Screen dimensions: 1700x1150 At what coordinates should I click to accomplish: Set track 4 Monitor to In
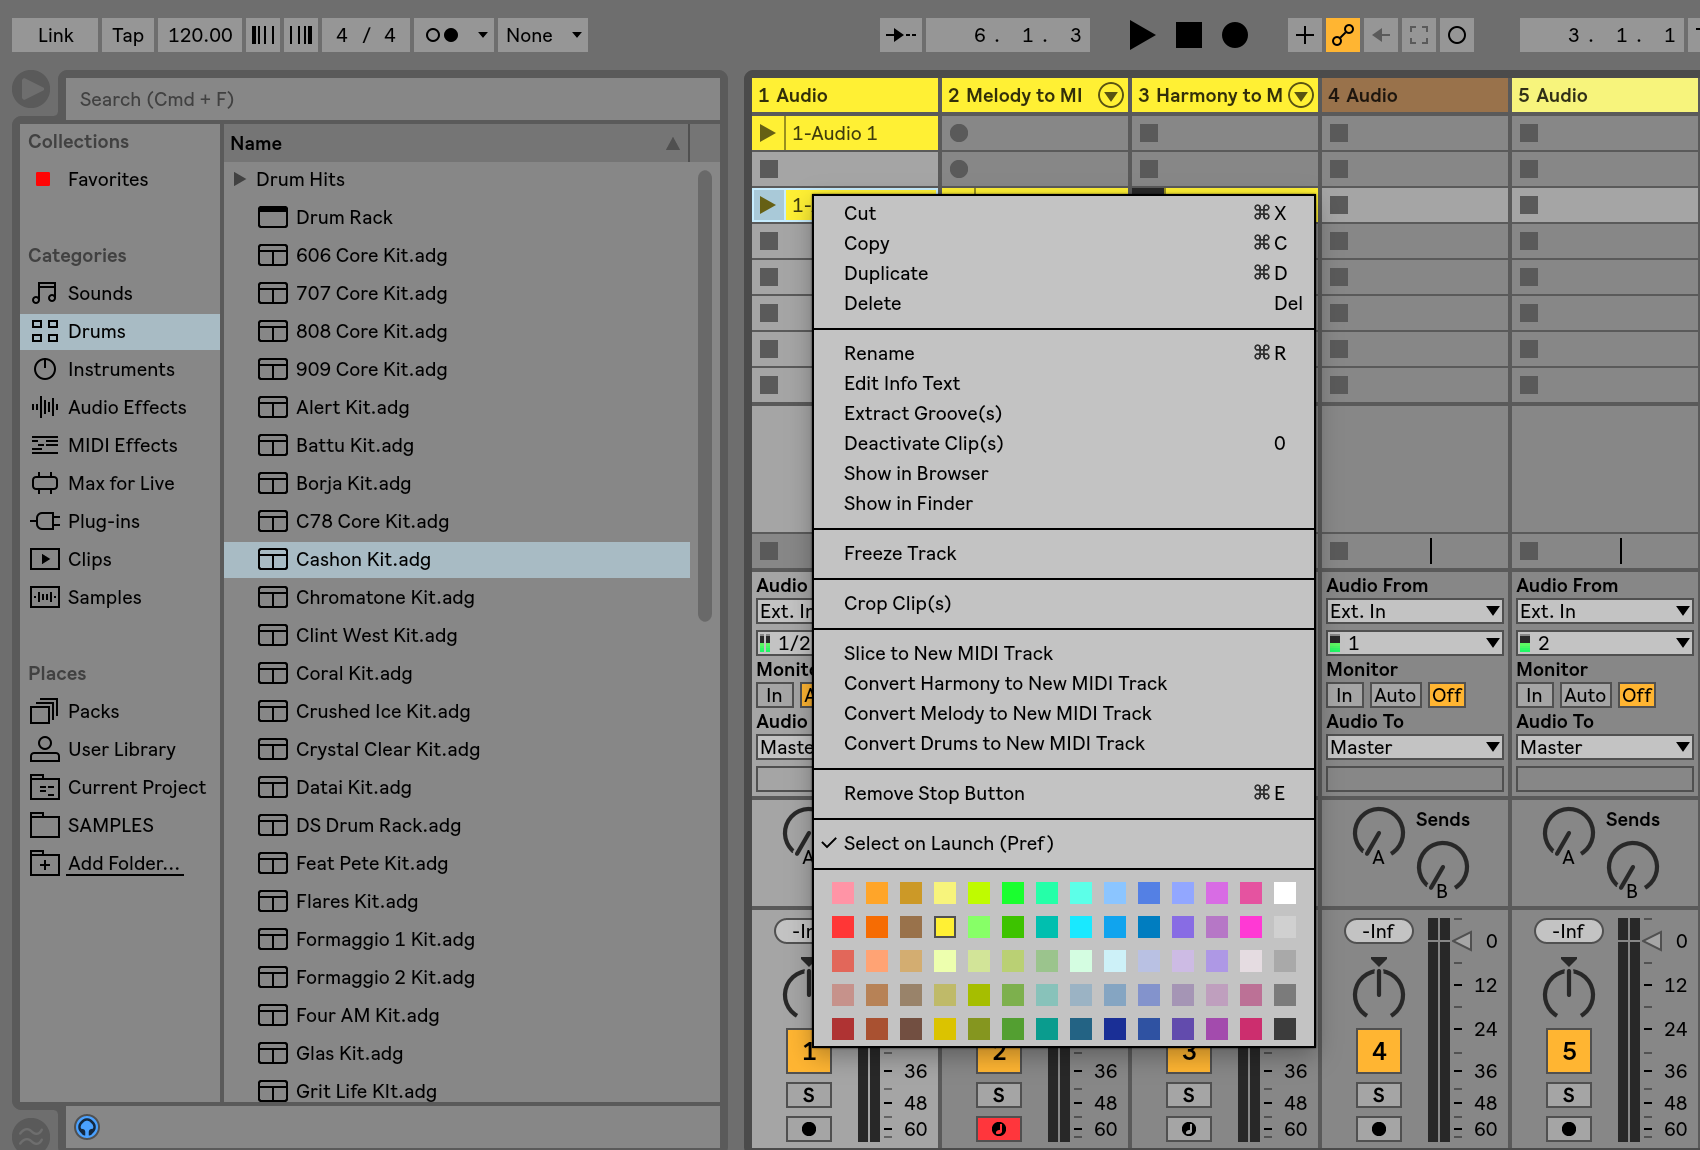(1344, 695)
